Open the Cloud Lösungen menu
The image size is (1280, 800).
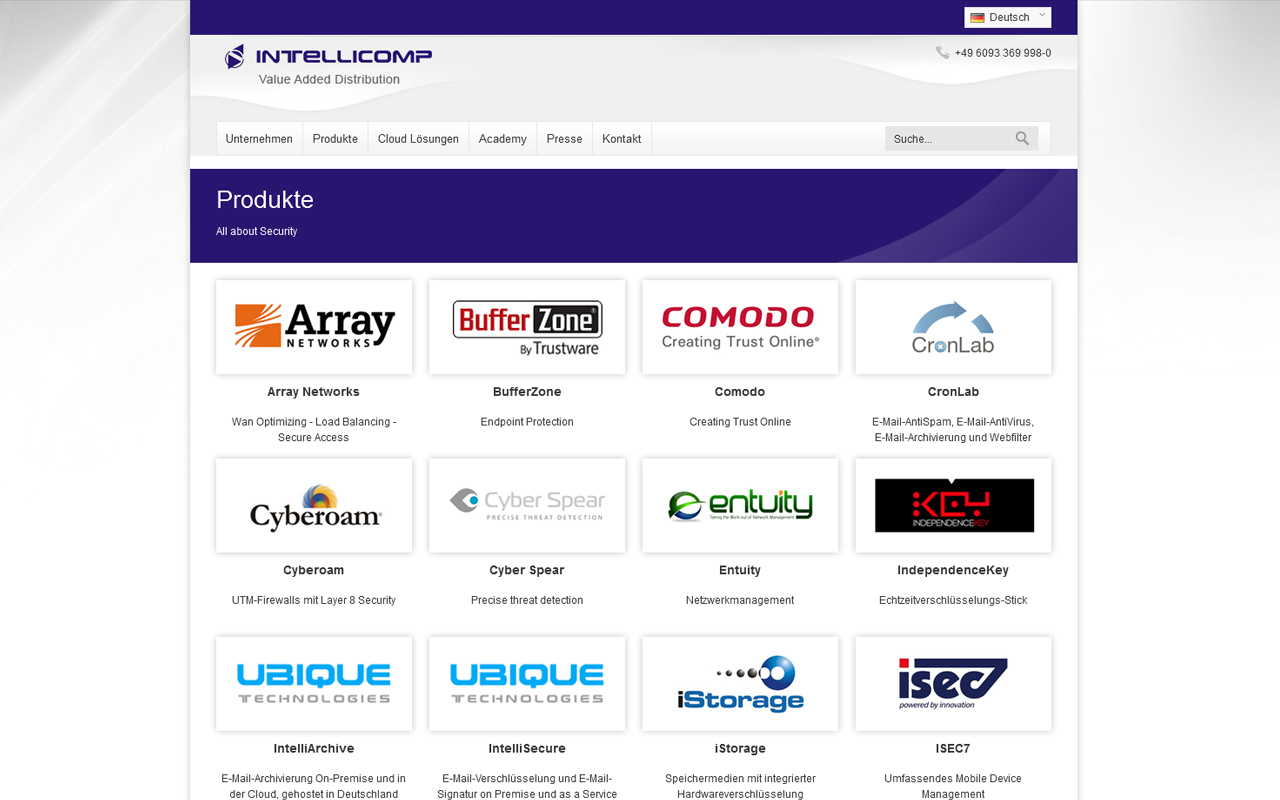click(x=418, y=139)
